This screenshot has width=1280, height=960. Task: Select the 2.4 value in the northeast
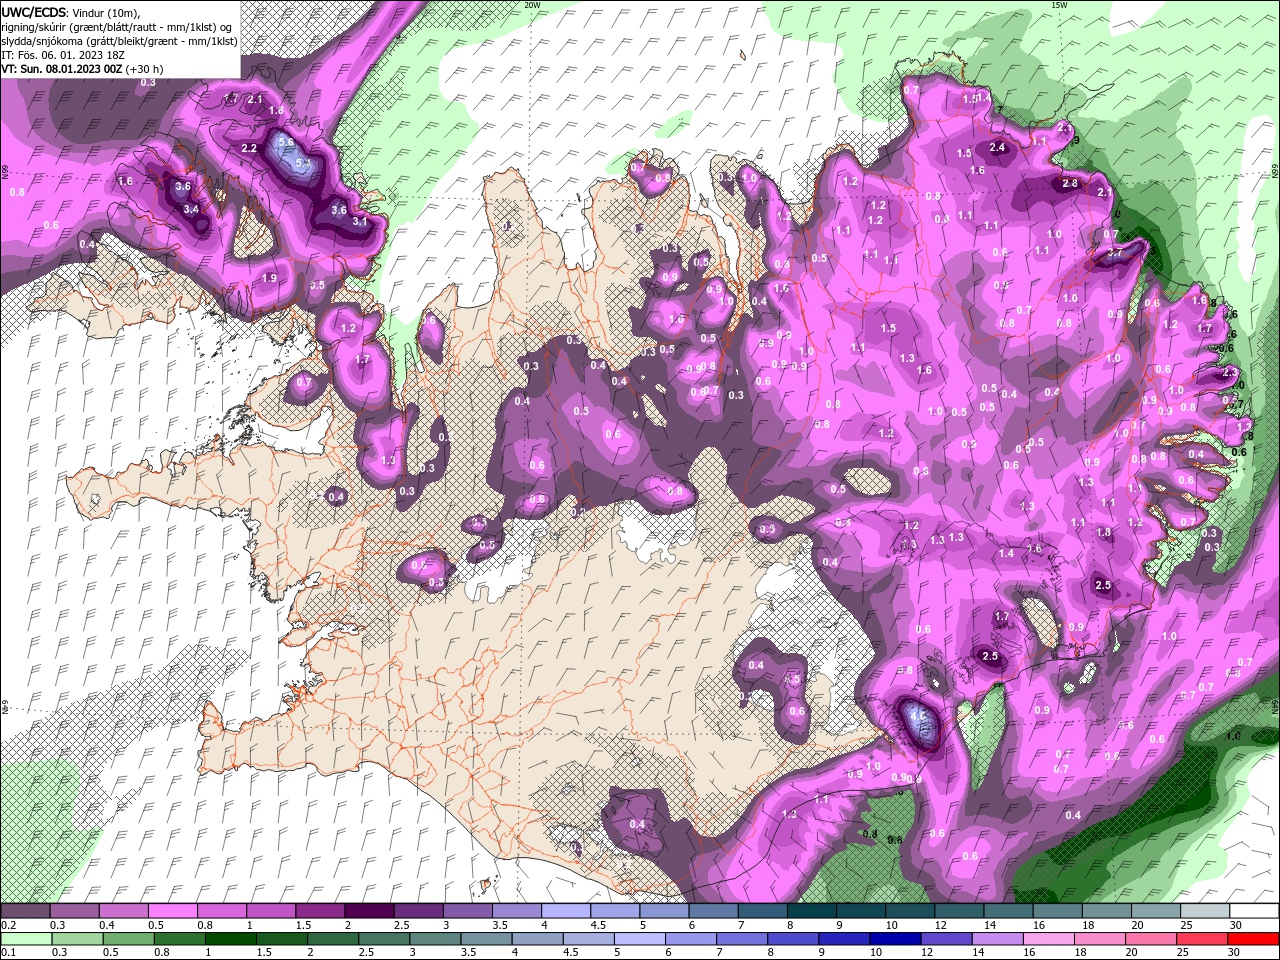click(x=997, y=147)
